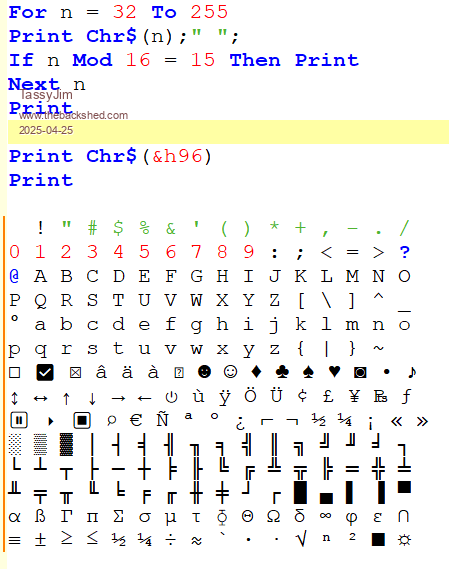Click the sun symbol glyph
Viewport: 449px width, 569px height.
(404, 540)
